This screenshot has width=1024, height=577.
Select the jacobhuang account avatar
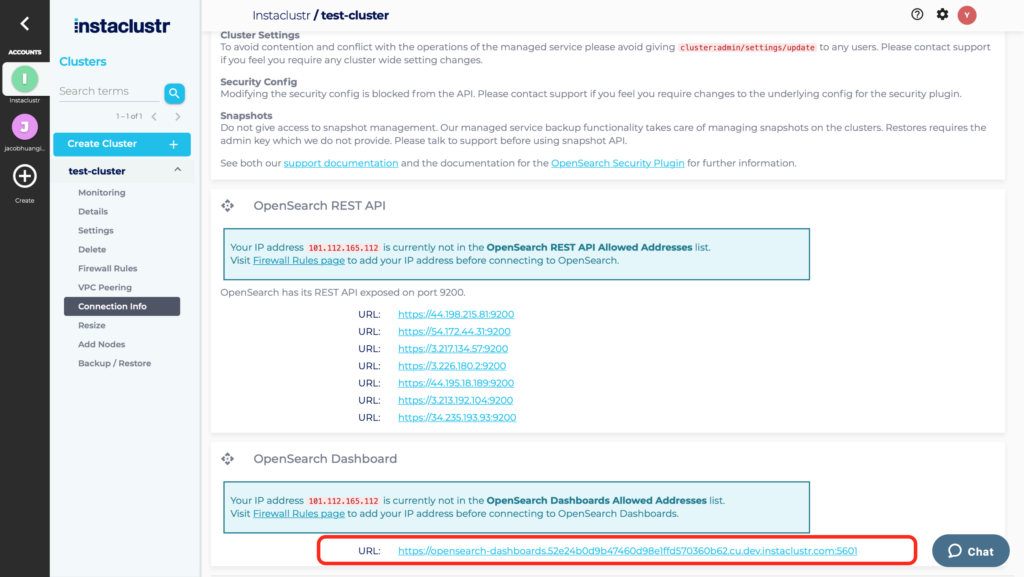pyautogui.click(x=24, y=127)
